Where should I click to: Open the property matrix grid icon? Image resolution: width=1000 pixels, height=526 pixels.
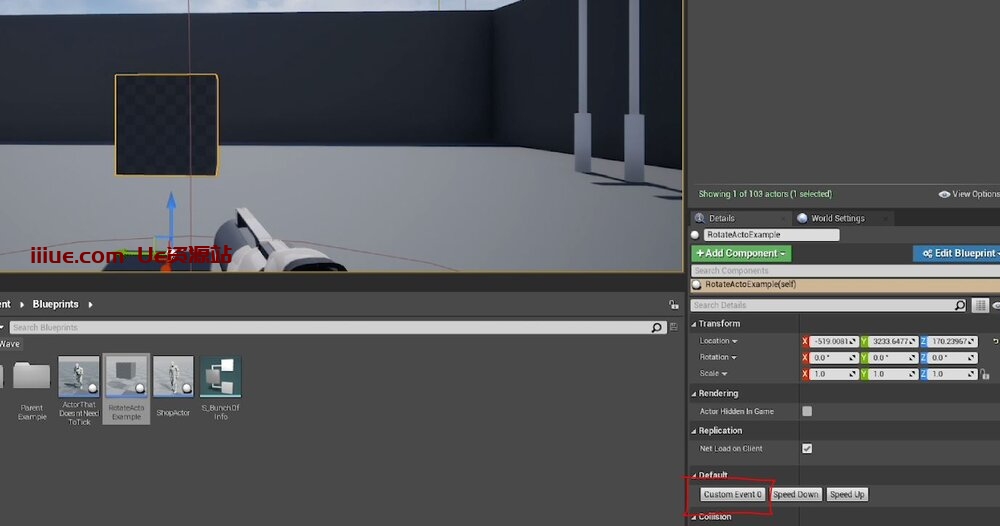point(980,305)
